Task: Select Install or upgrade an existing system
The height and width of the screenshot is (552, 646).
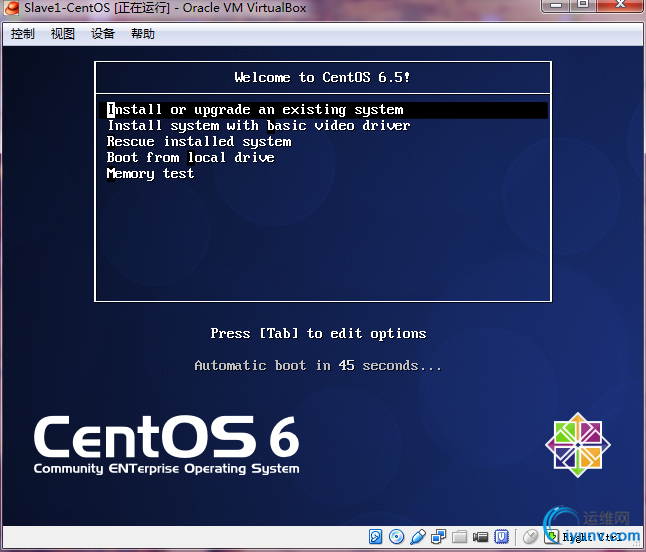Action: (x=323, y=110)
